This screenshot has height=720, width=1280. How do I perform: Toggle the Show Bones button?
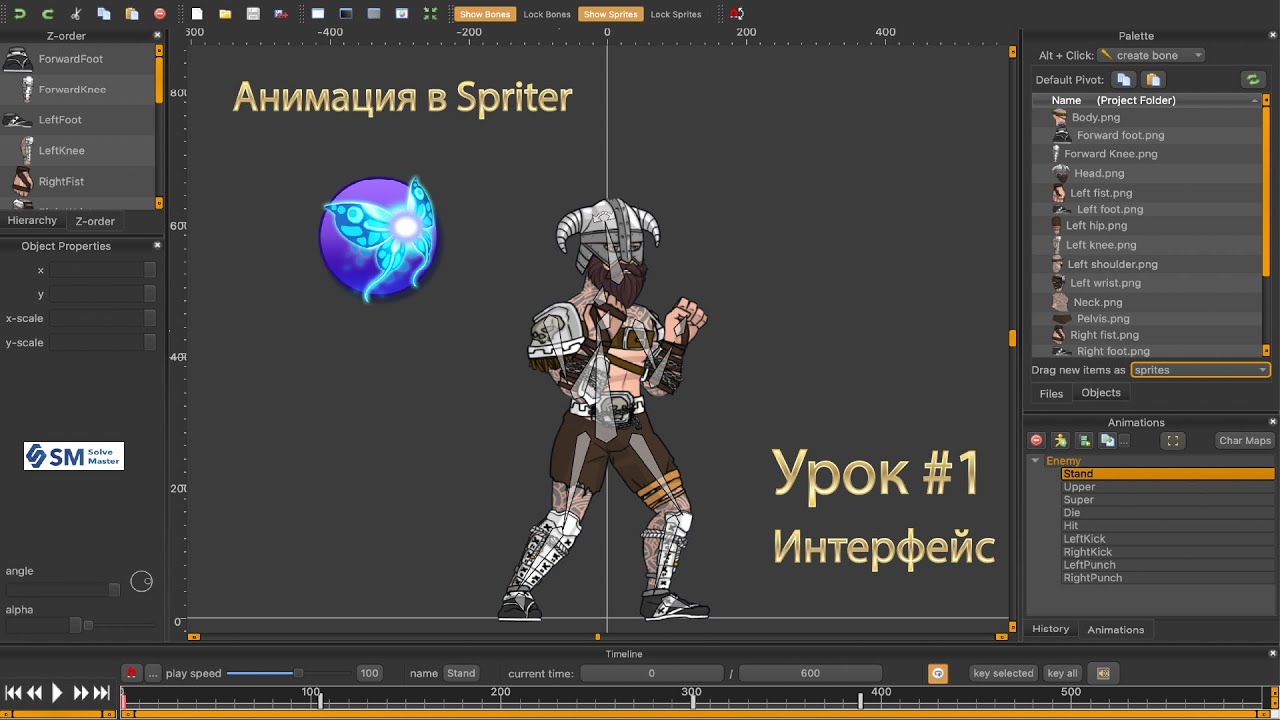coord(484,14)
